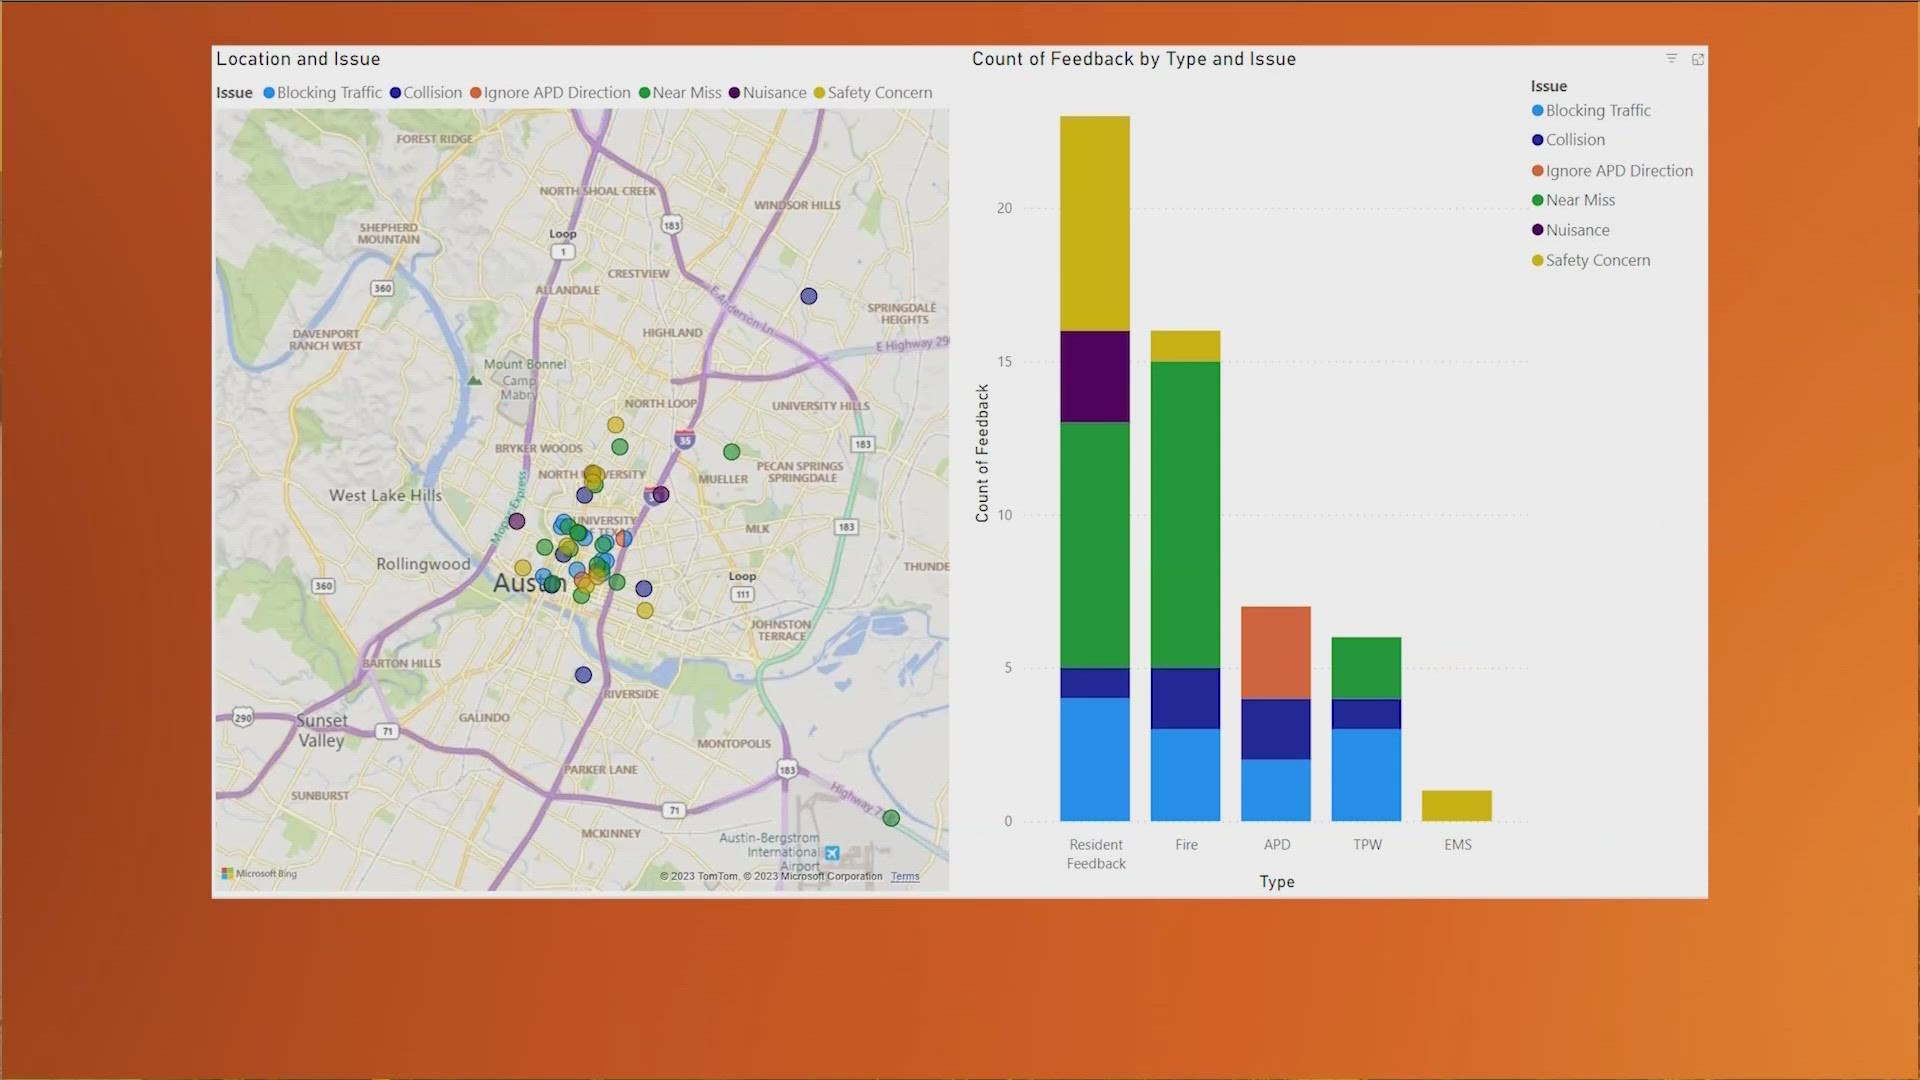Click the Microsoft Bing logo on map

[x=259, y=874]
